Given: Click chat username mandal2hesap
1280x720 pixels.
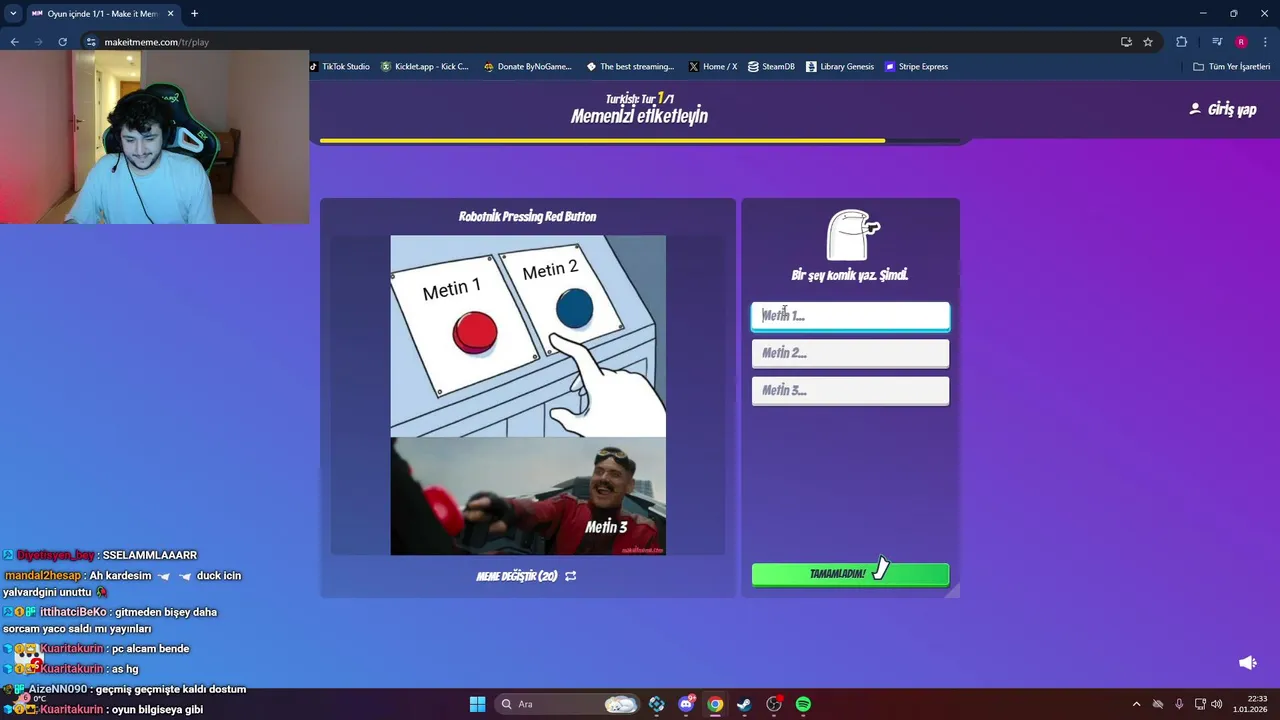Looking at the screenshot, I should point(44,575).
